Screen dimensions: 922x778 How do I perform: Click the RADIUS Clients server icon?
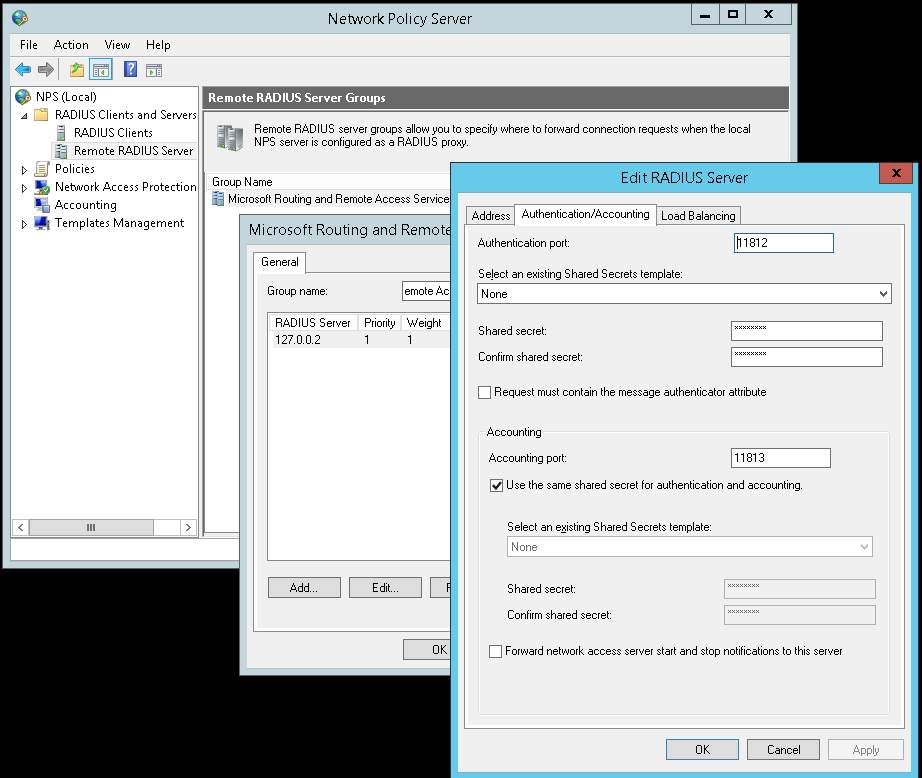coord(61,133)
